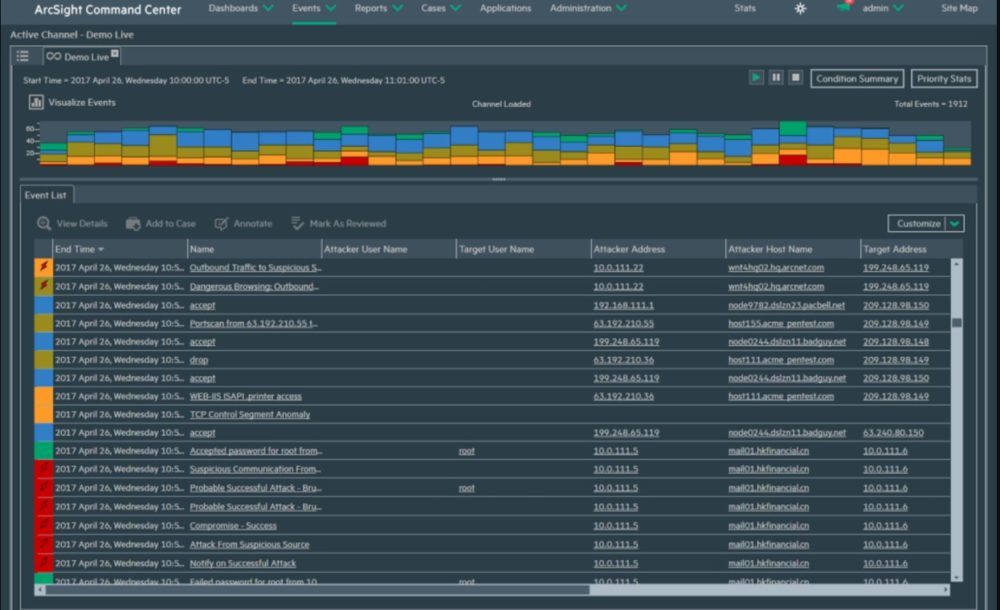1000x610 pixels.
Task: Click the Condition Summary button
Action: coord(857,79)
